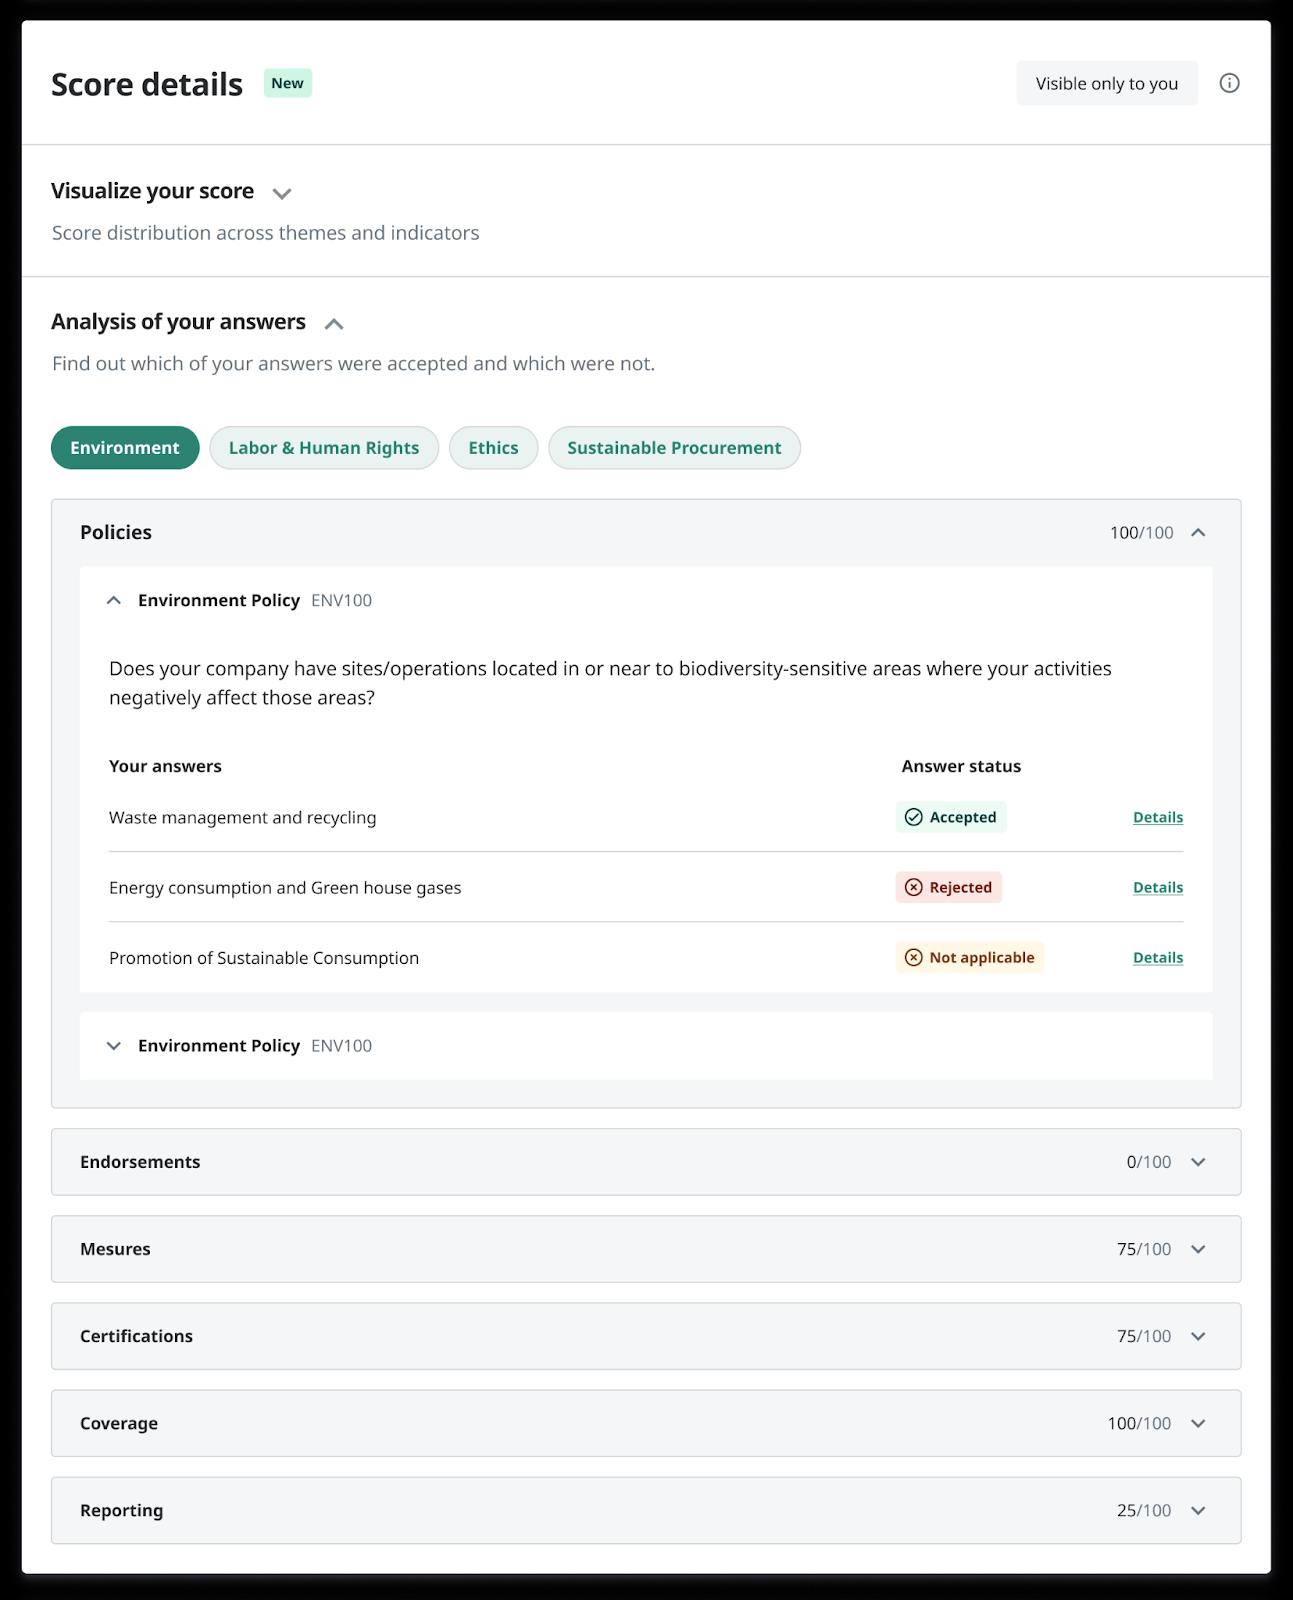The height and width of the screenshot is (1600, 1293).
Task: Expand the Endorsements section
Action: click(1197, 1162)
